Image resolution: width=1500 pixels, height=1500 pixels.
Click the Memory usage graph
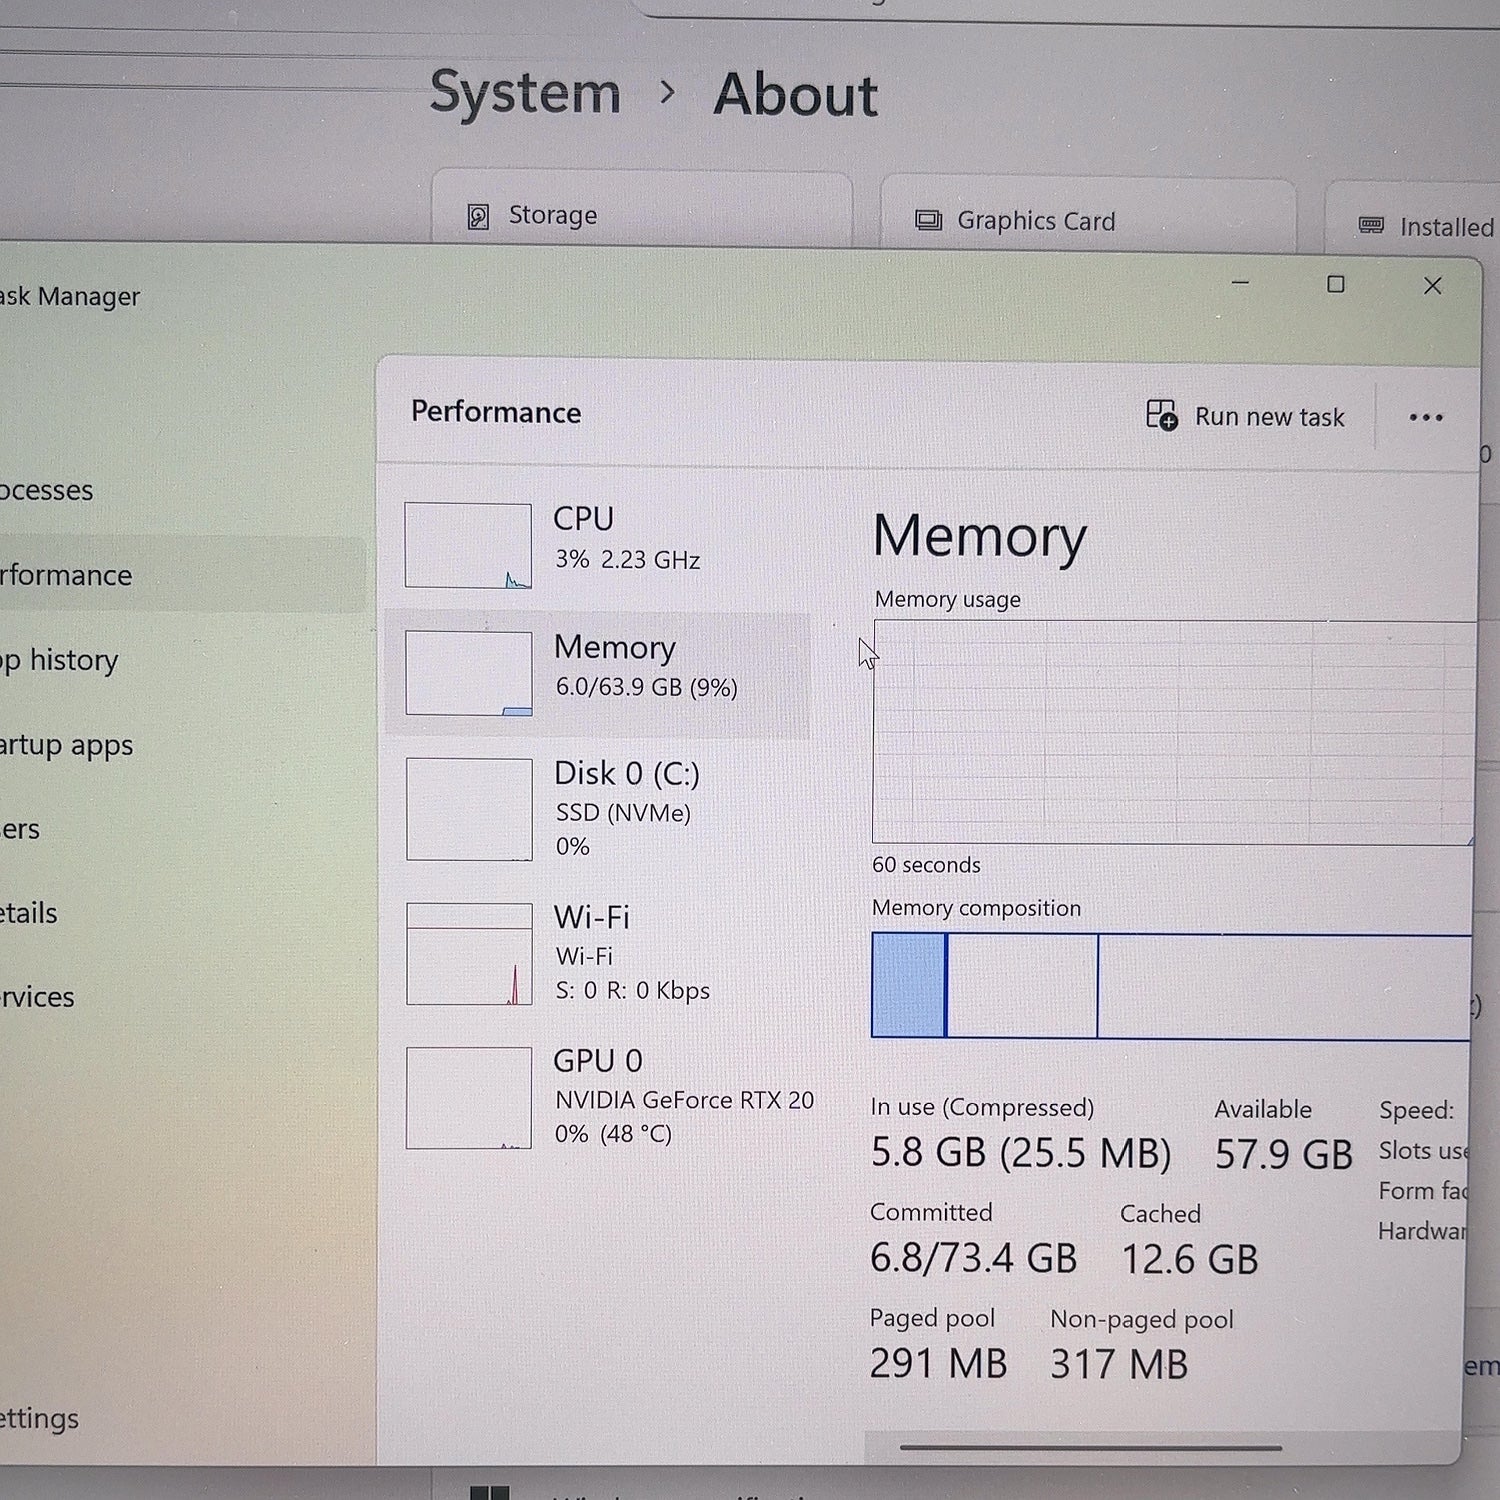(x=1172, y=732)
